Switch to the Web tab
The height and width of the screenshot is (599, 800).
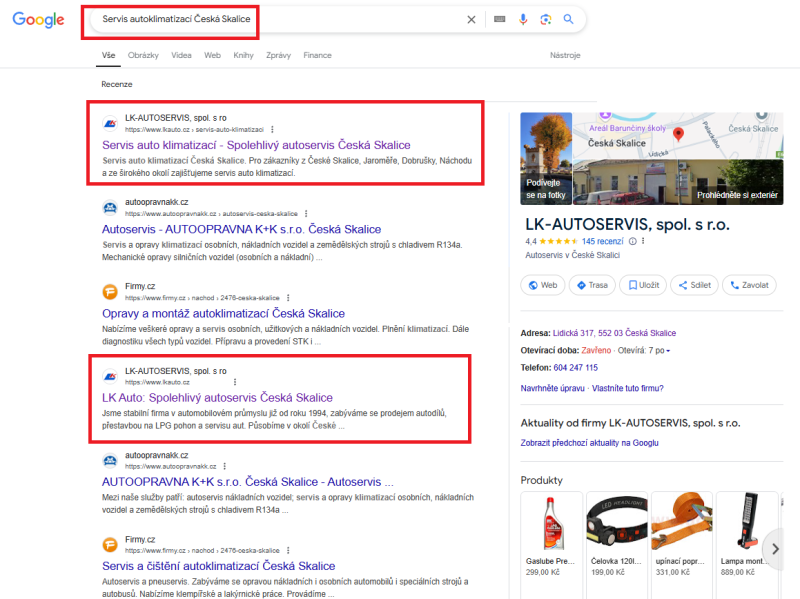212,55
